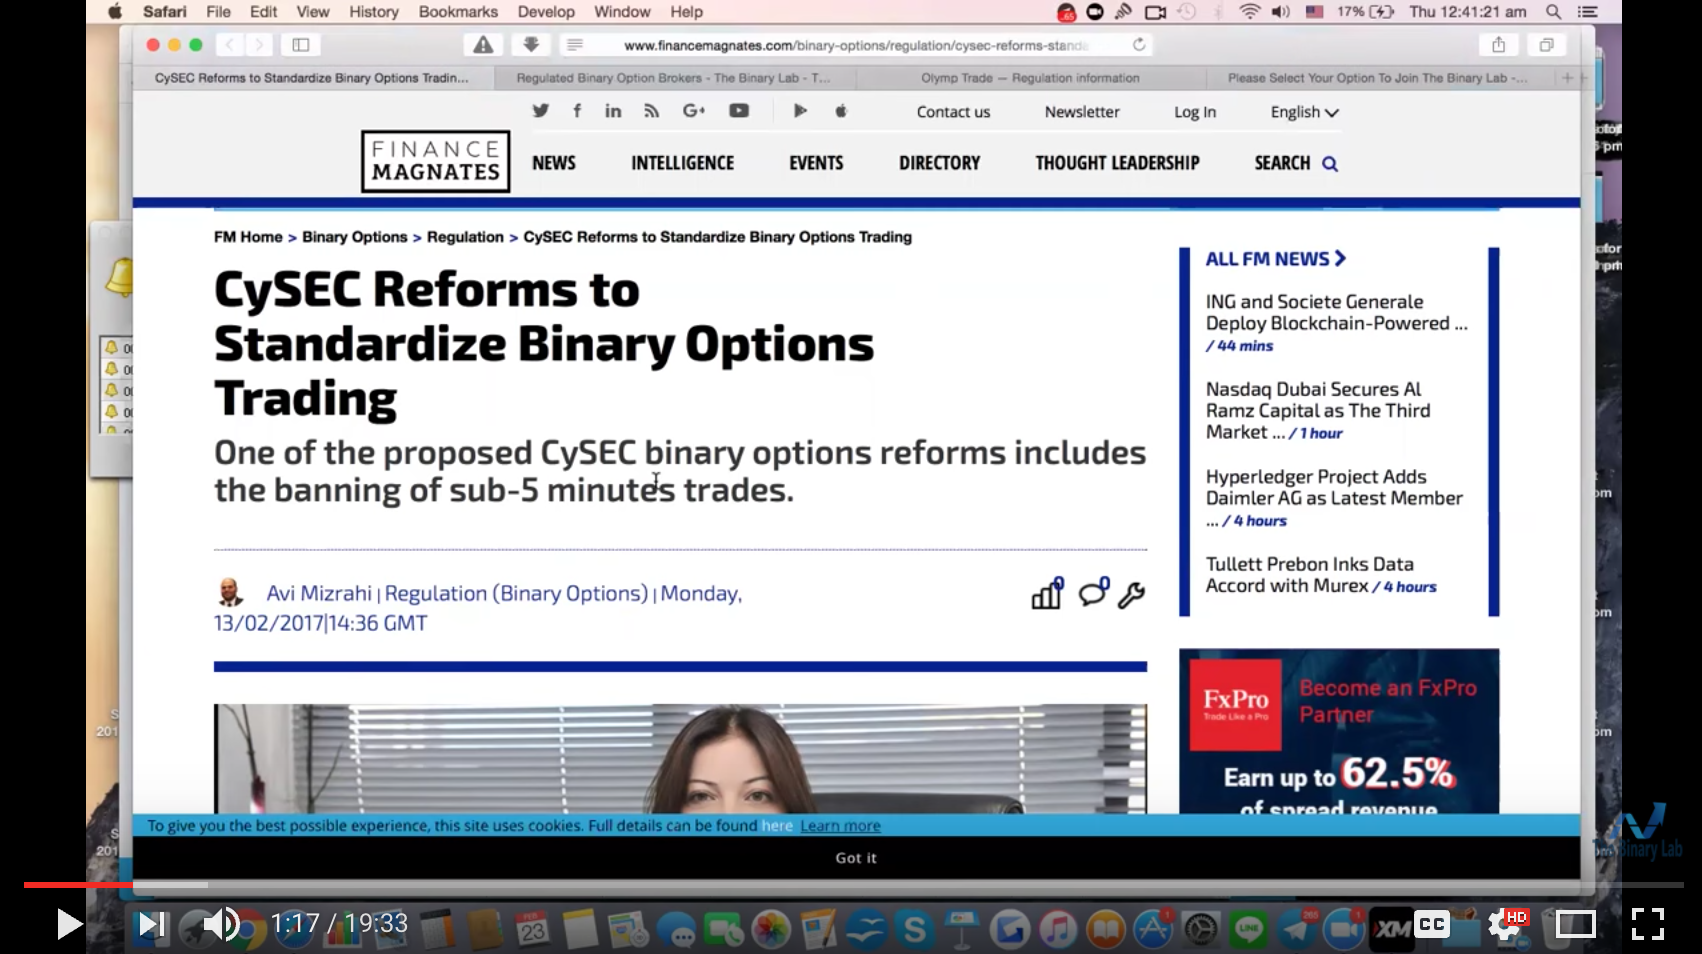This screenshot has height=954, width=1702.
Task: Open Safari Reader view icon
Action: (x=574, y=44)
